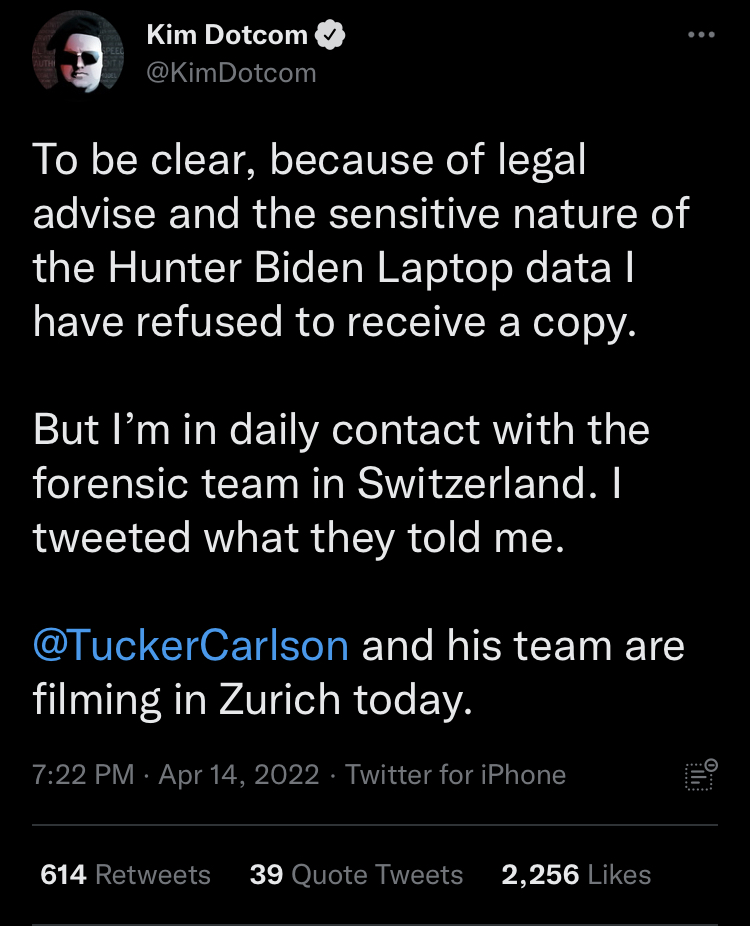Screen dimensions: 750x926
Task: View the 39 Quote Tweets list
Action: click(x=356, y=875)
